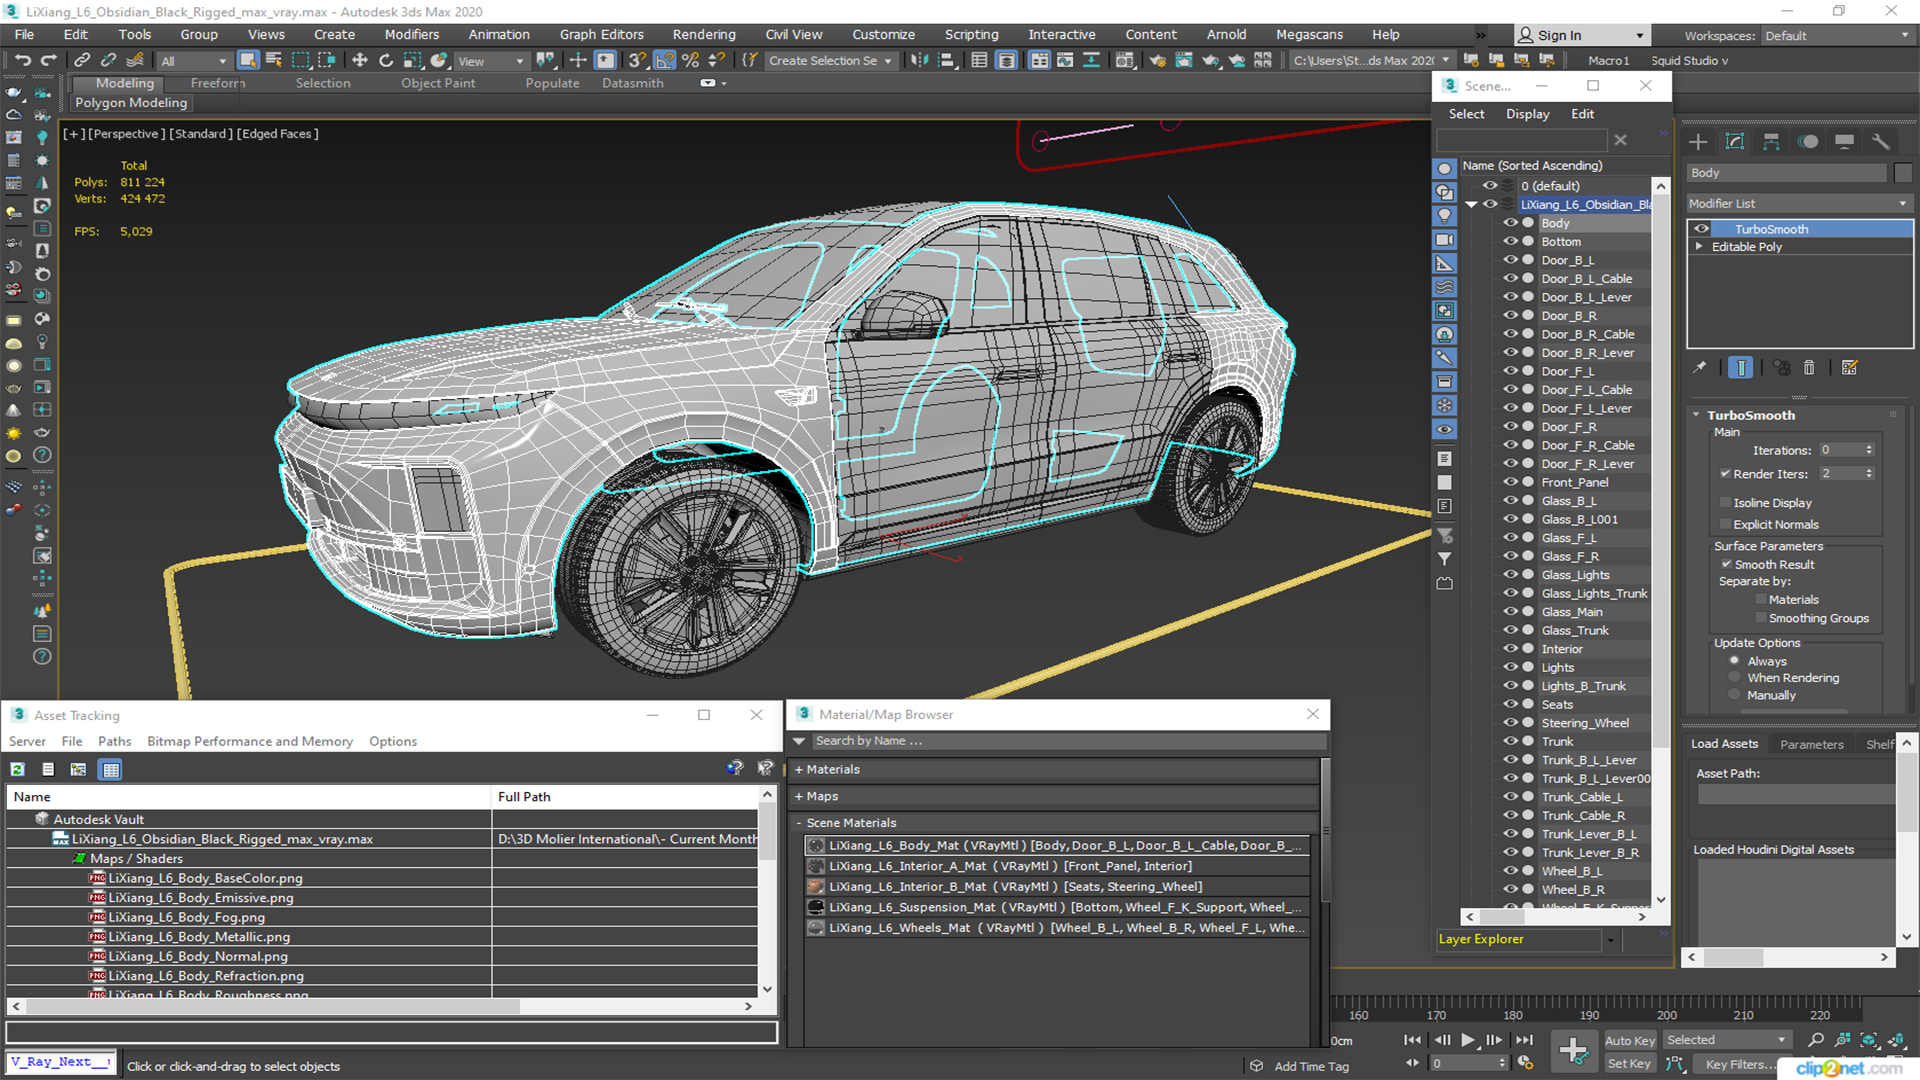Enable the Explicit Normals checkbox

tap(1725, 524)
